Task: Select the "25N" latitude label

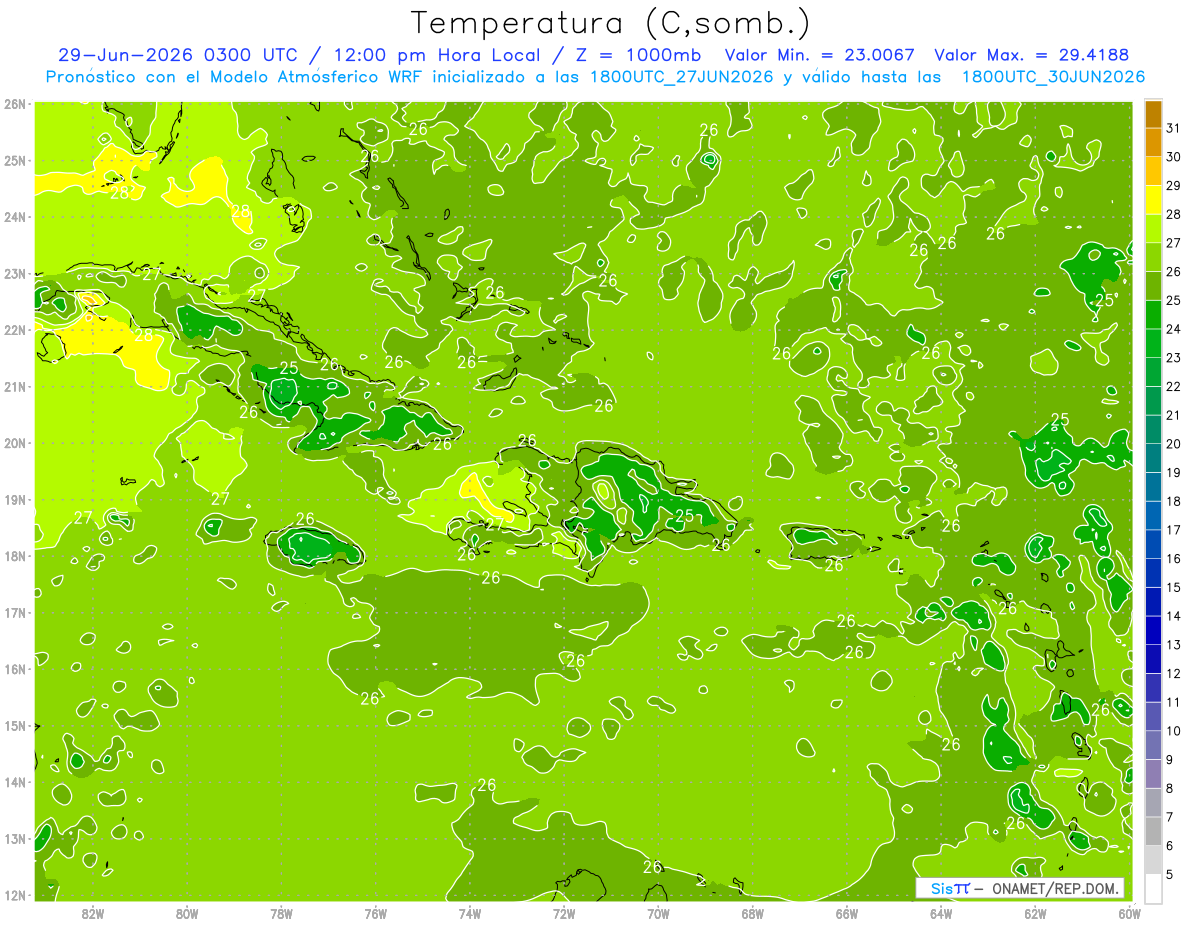Action: [x=15, y=160]
